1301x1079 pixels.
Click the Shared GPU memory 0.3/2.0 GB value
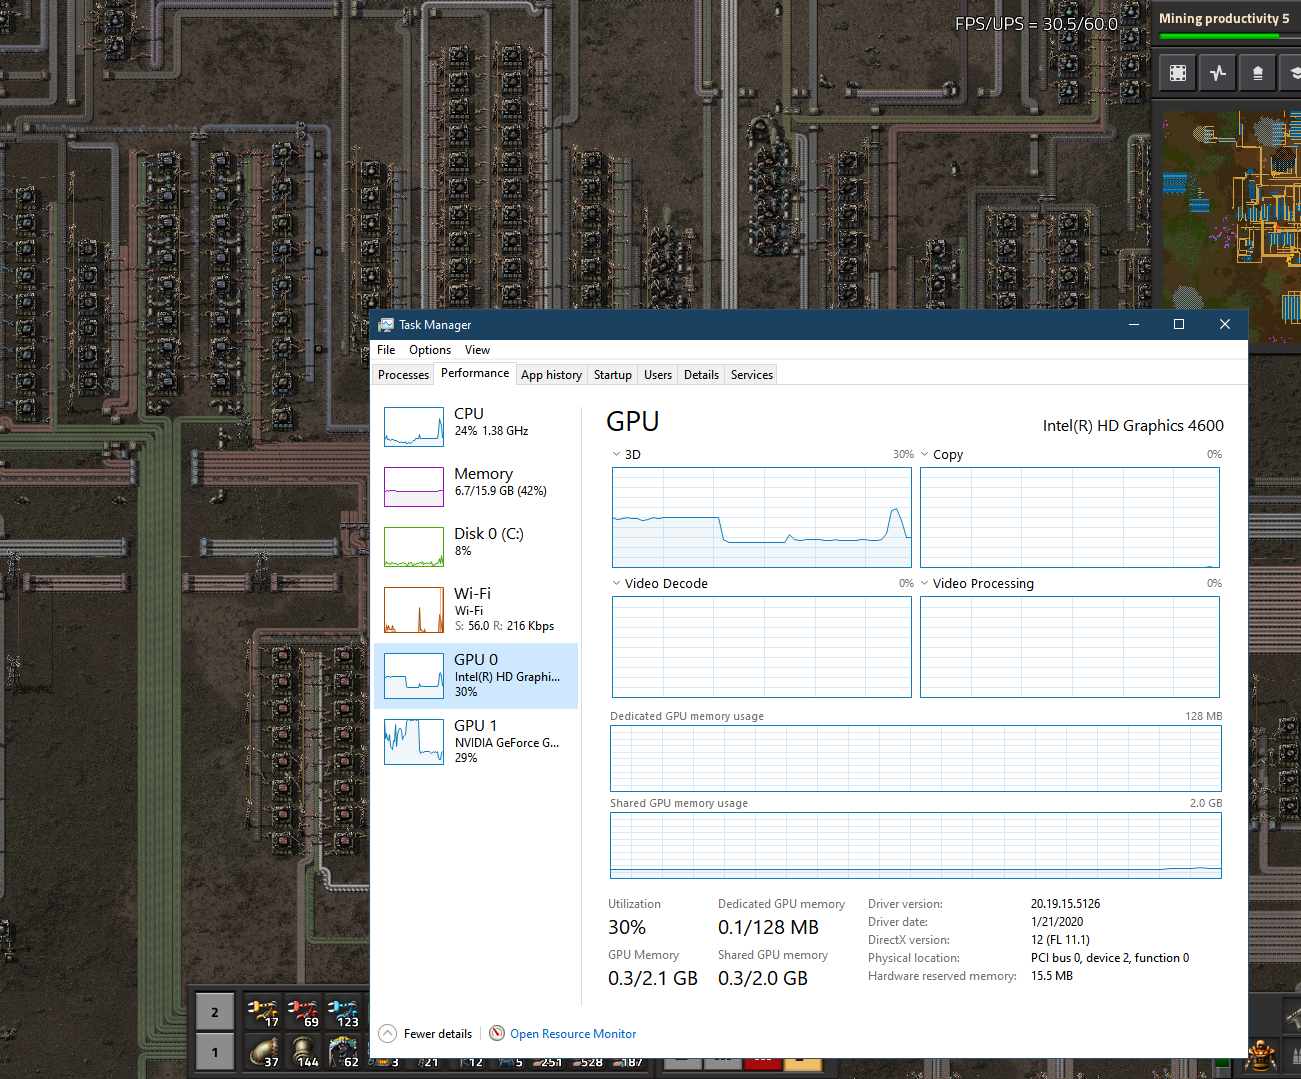pyautogui.click(x=763, y=979)
